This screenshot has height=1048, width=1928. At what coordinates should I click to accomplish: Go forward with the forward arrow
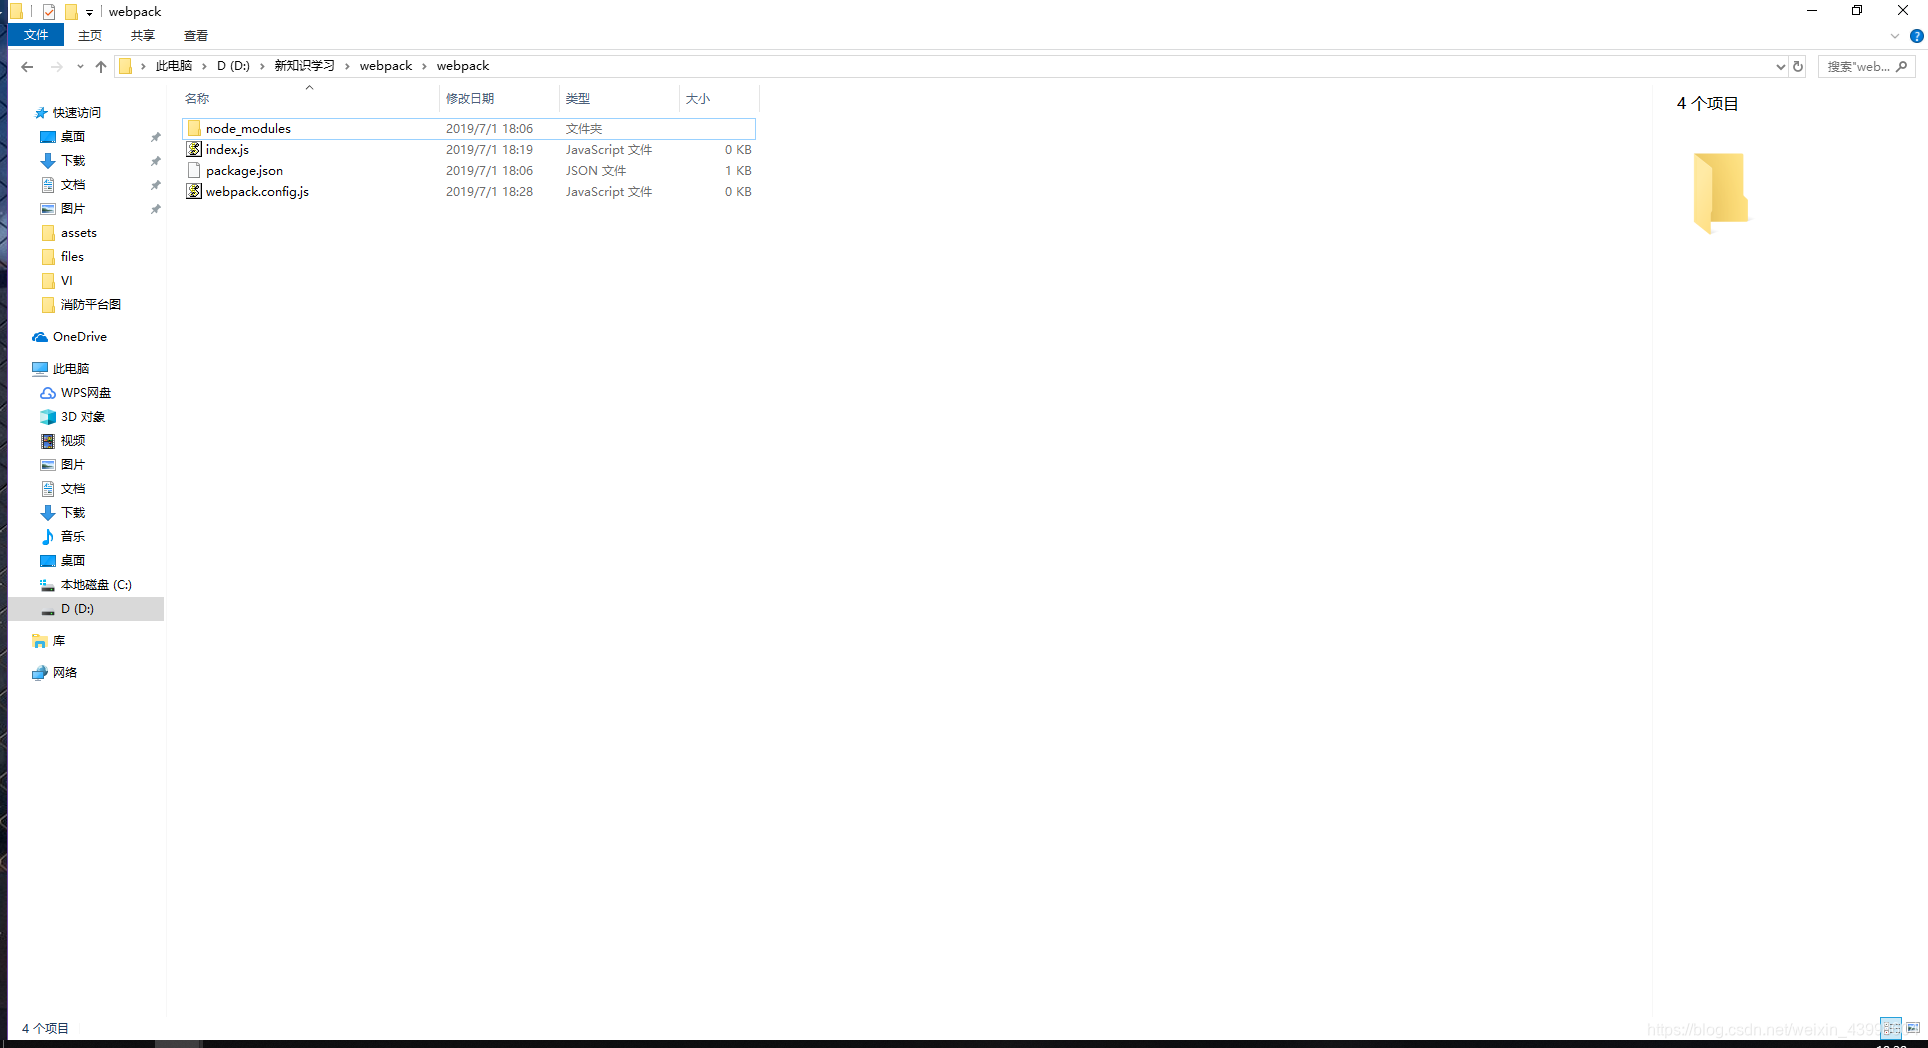pyautogui.click(x=57, y=66)
